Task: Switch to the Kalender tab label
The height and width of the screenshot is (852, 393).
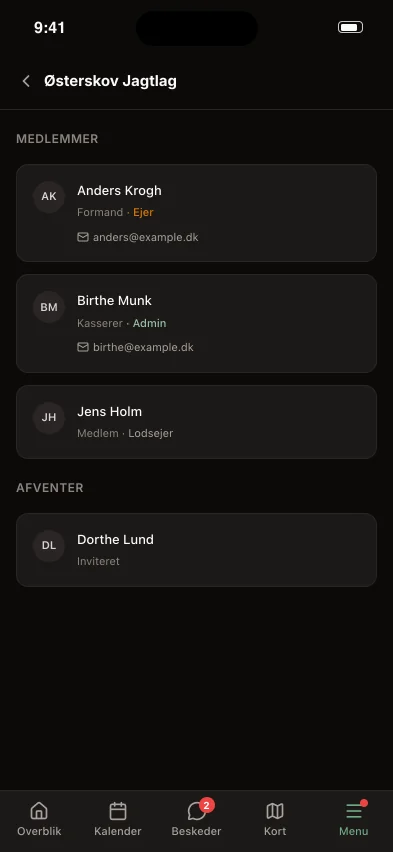Action: tap(118, 831)
